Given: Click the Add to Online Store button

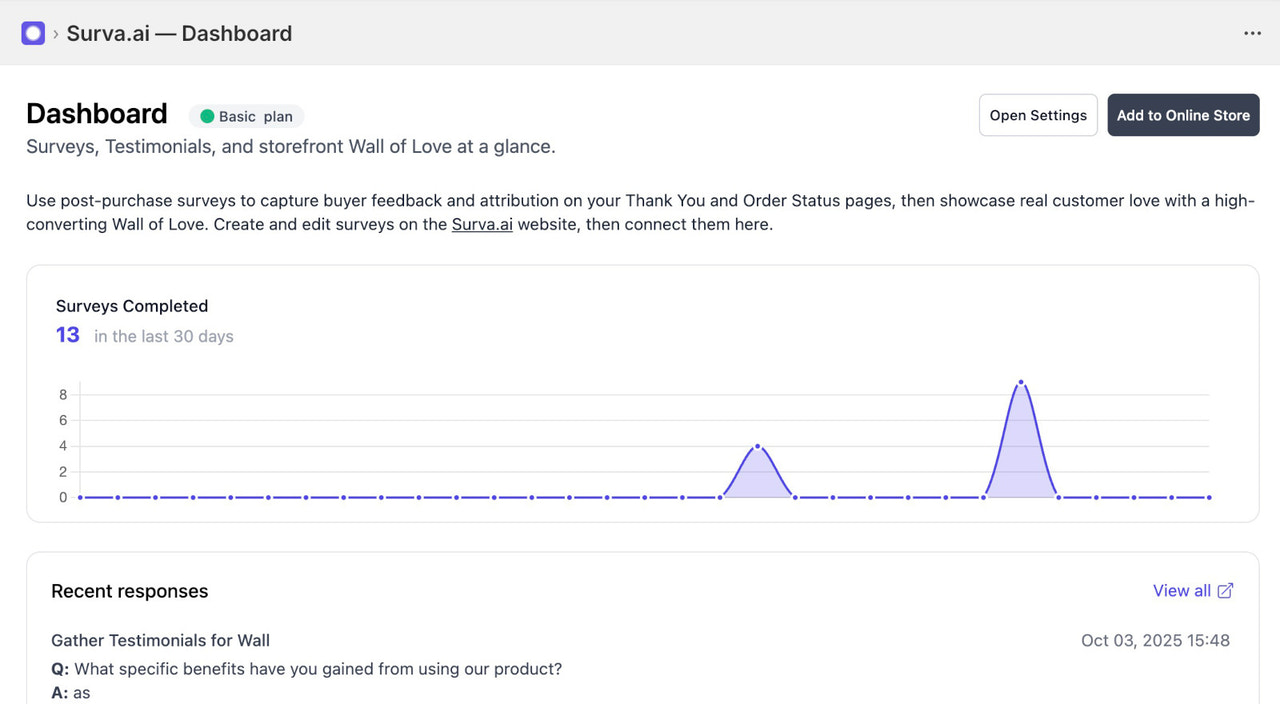Looking at the screenshot, I should [1183, 115].
